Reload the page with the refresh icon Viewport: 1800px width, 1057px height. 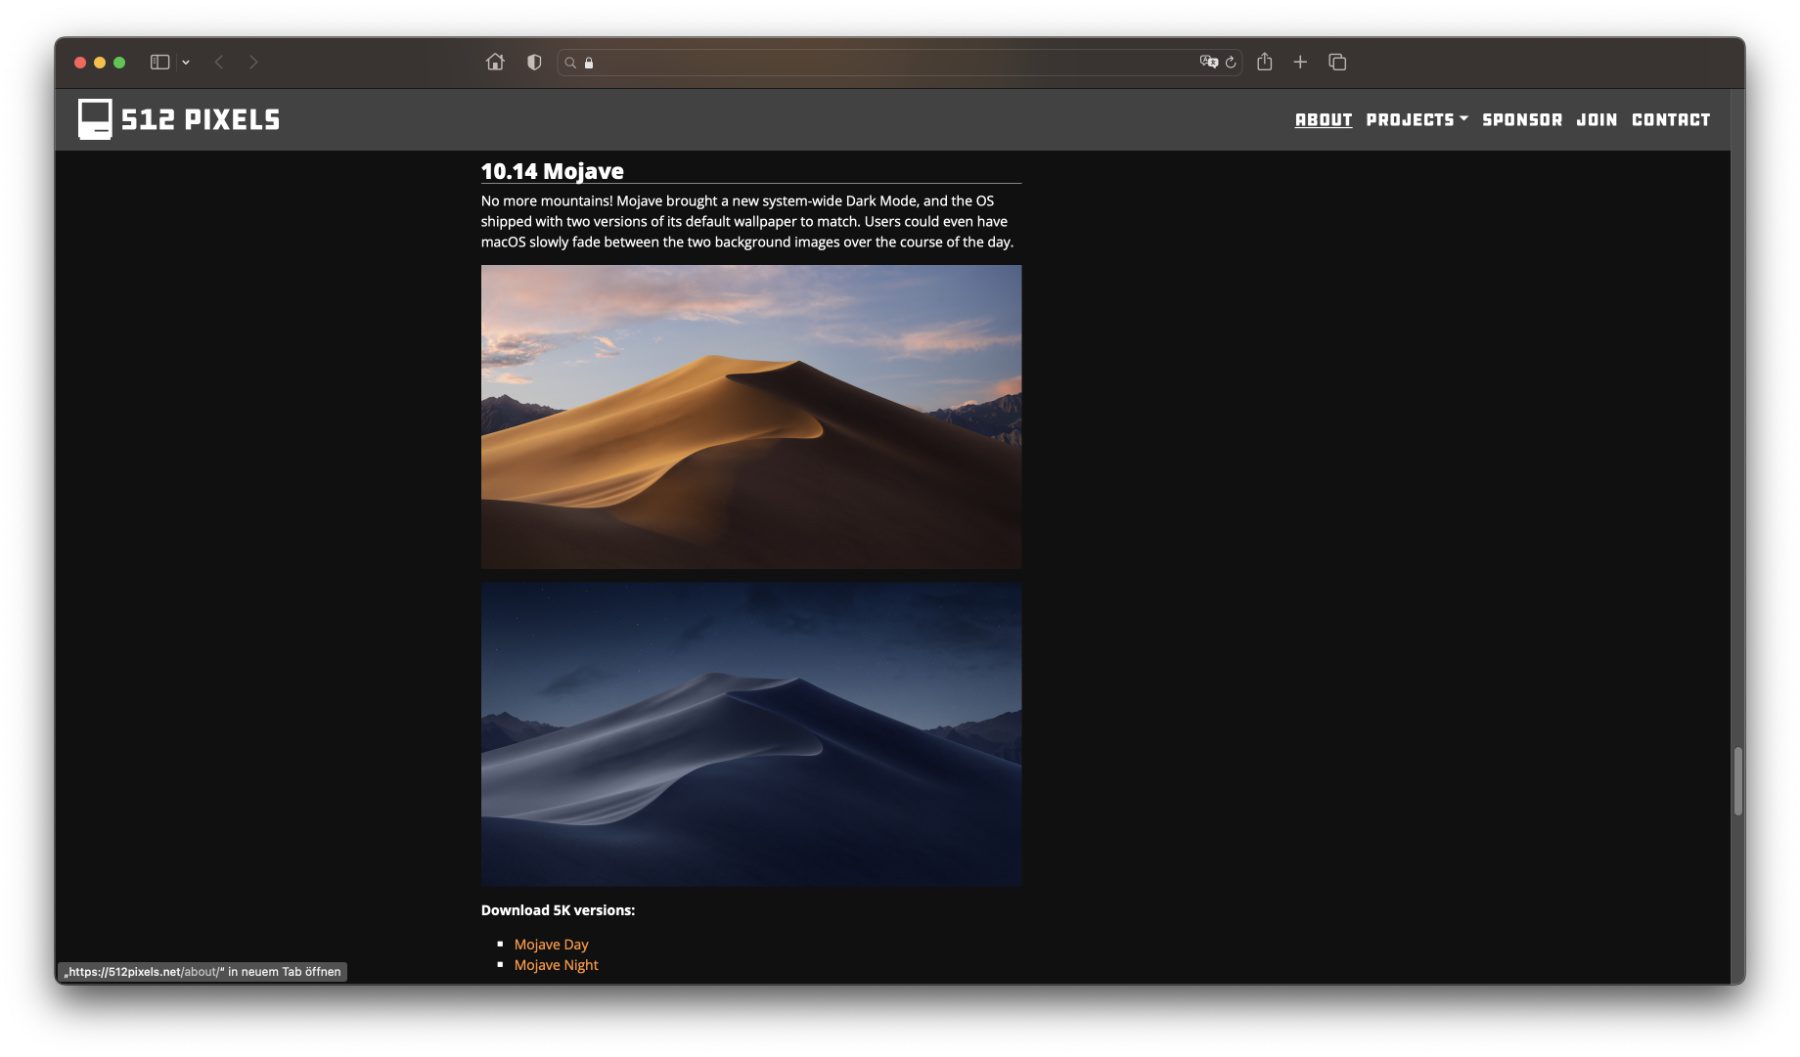(1231, 62)
